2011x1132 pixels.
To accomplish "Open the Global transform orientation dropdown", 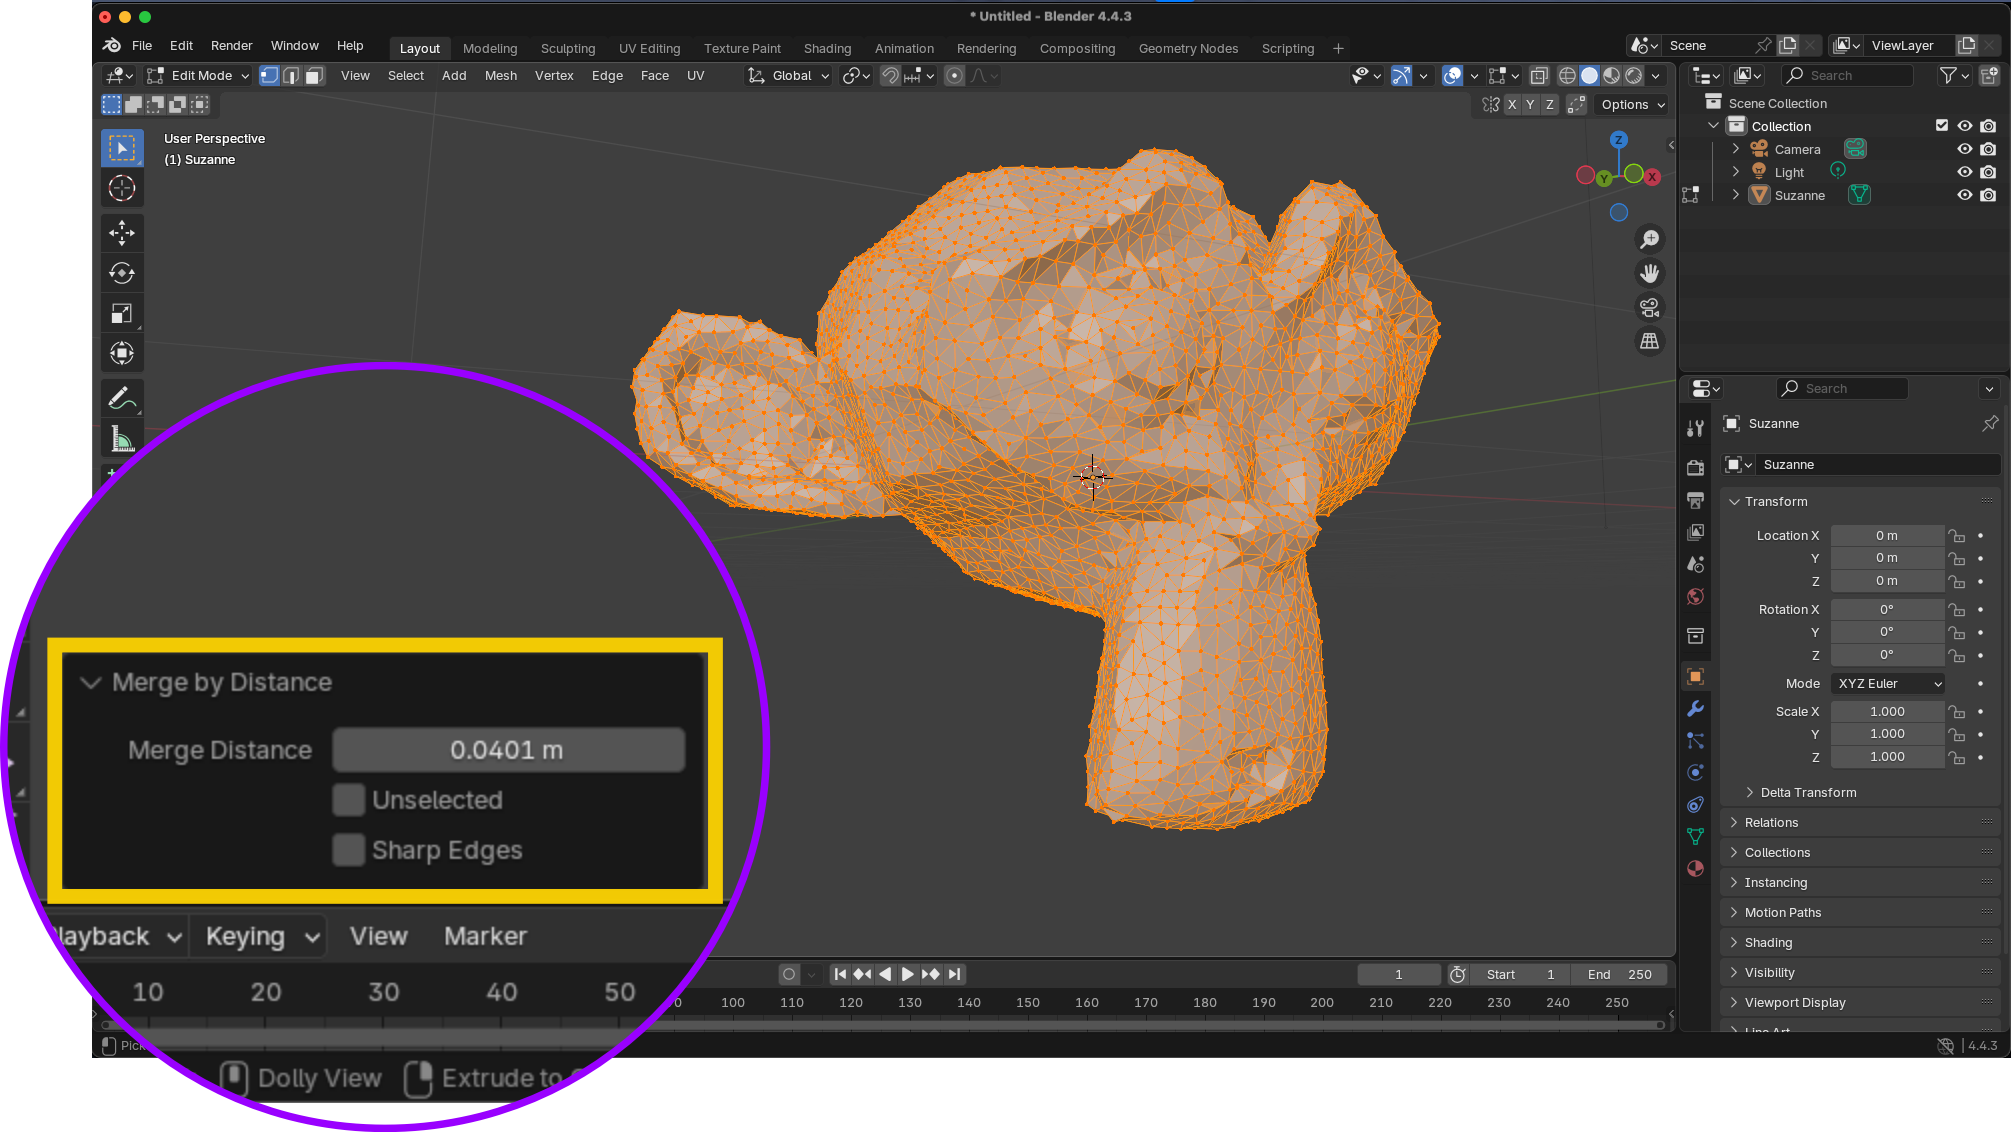I will tap(789, 76).
